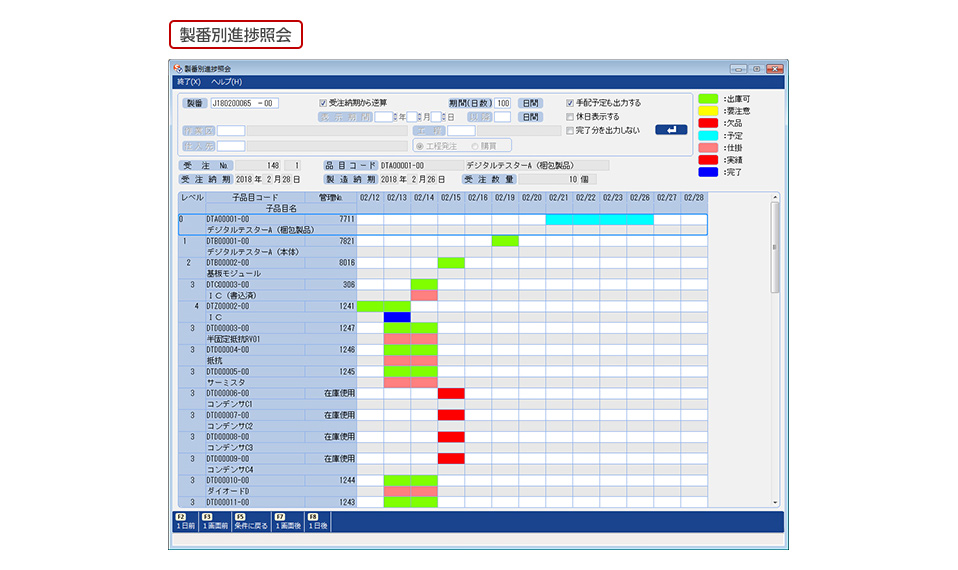Click the green cell on 02/19 for DTB00001-00
958x570 pixels.
click(x=505, y=241)
